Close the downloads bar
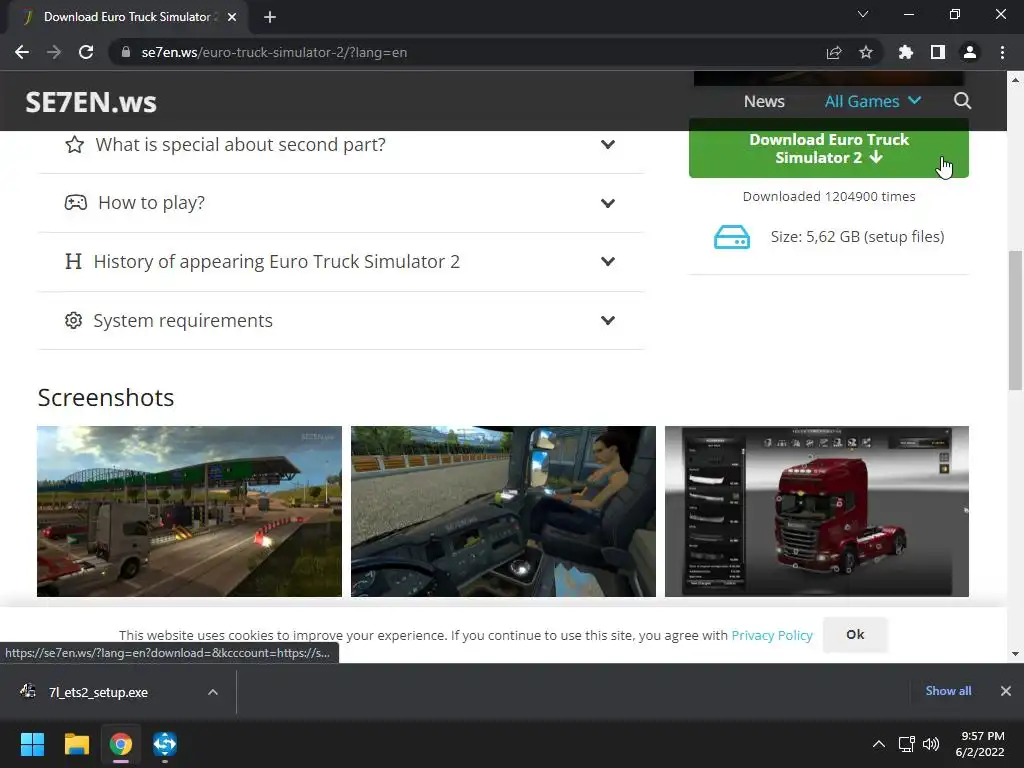 pyautogui.click(x=1006, y=691)
